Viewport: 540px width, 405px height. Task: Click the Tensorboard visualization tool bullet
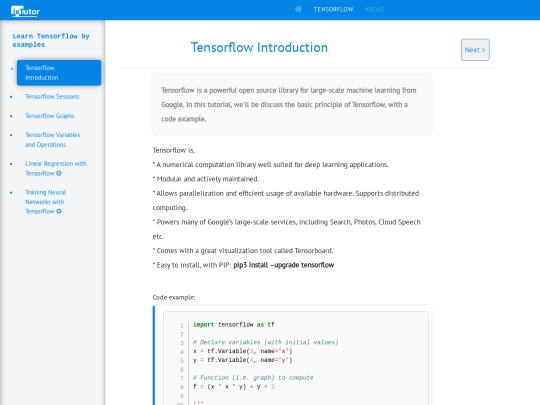pos(243,250)
